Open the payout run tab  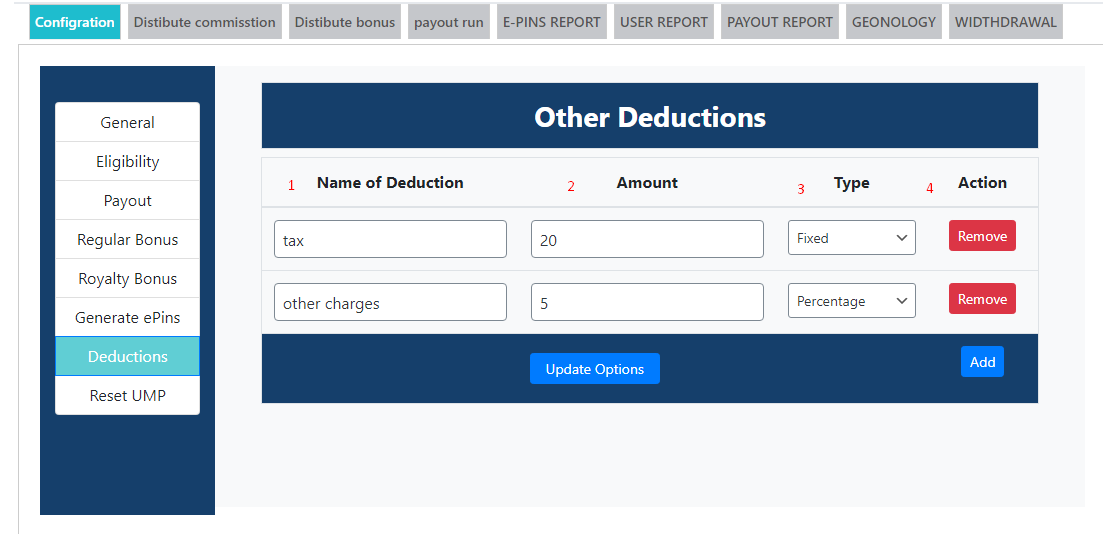point(449,22)
